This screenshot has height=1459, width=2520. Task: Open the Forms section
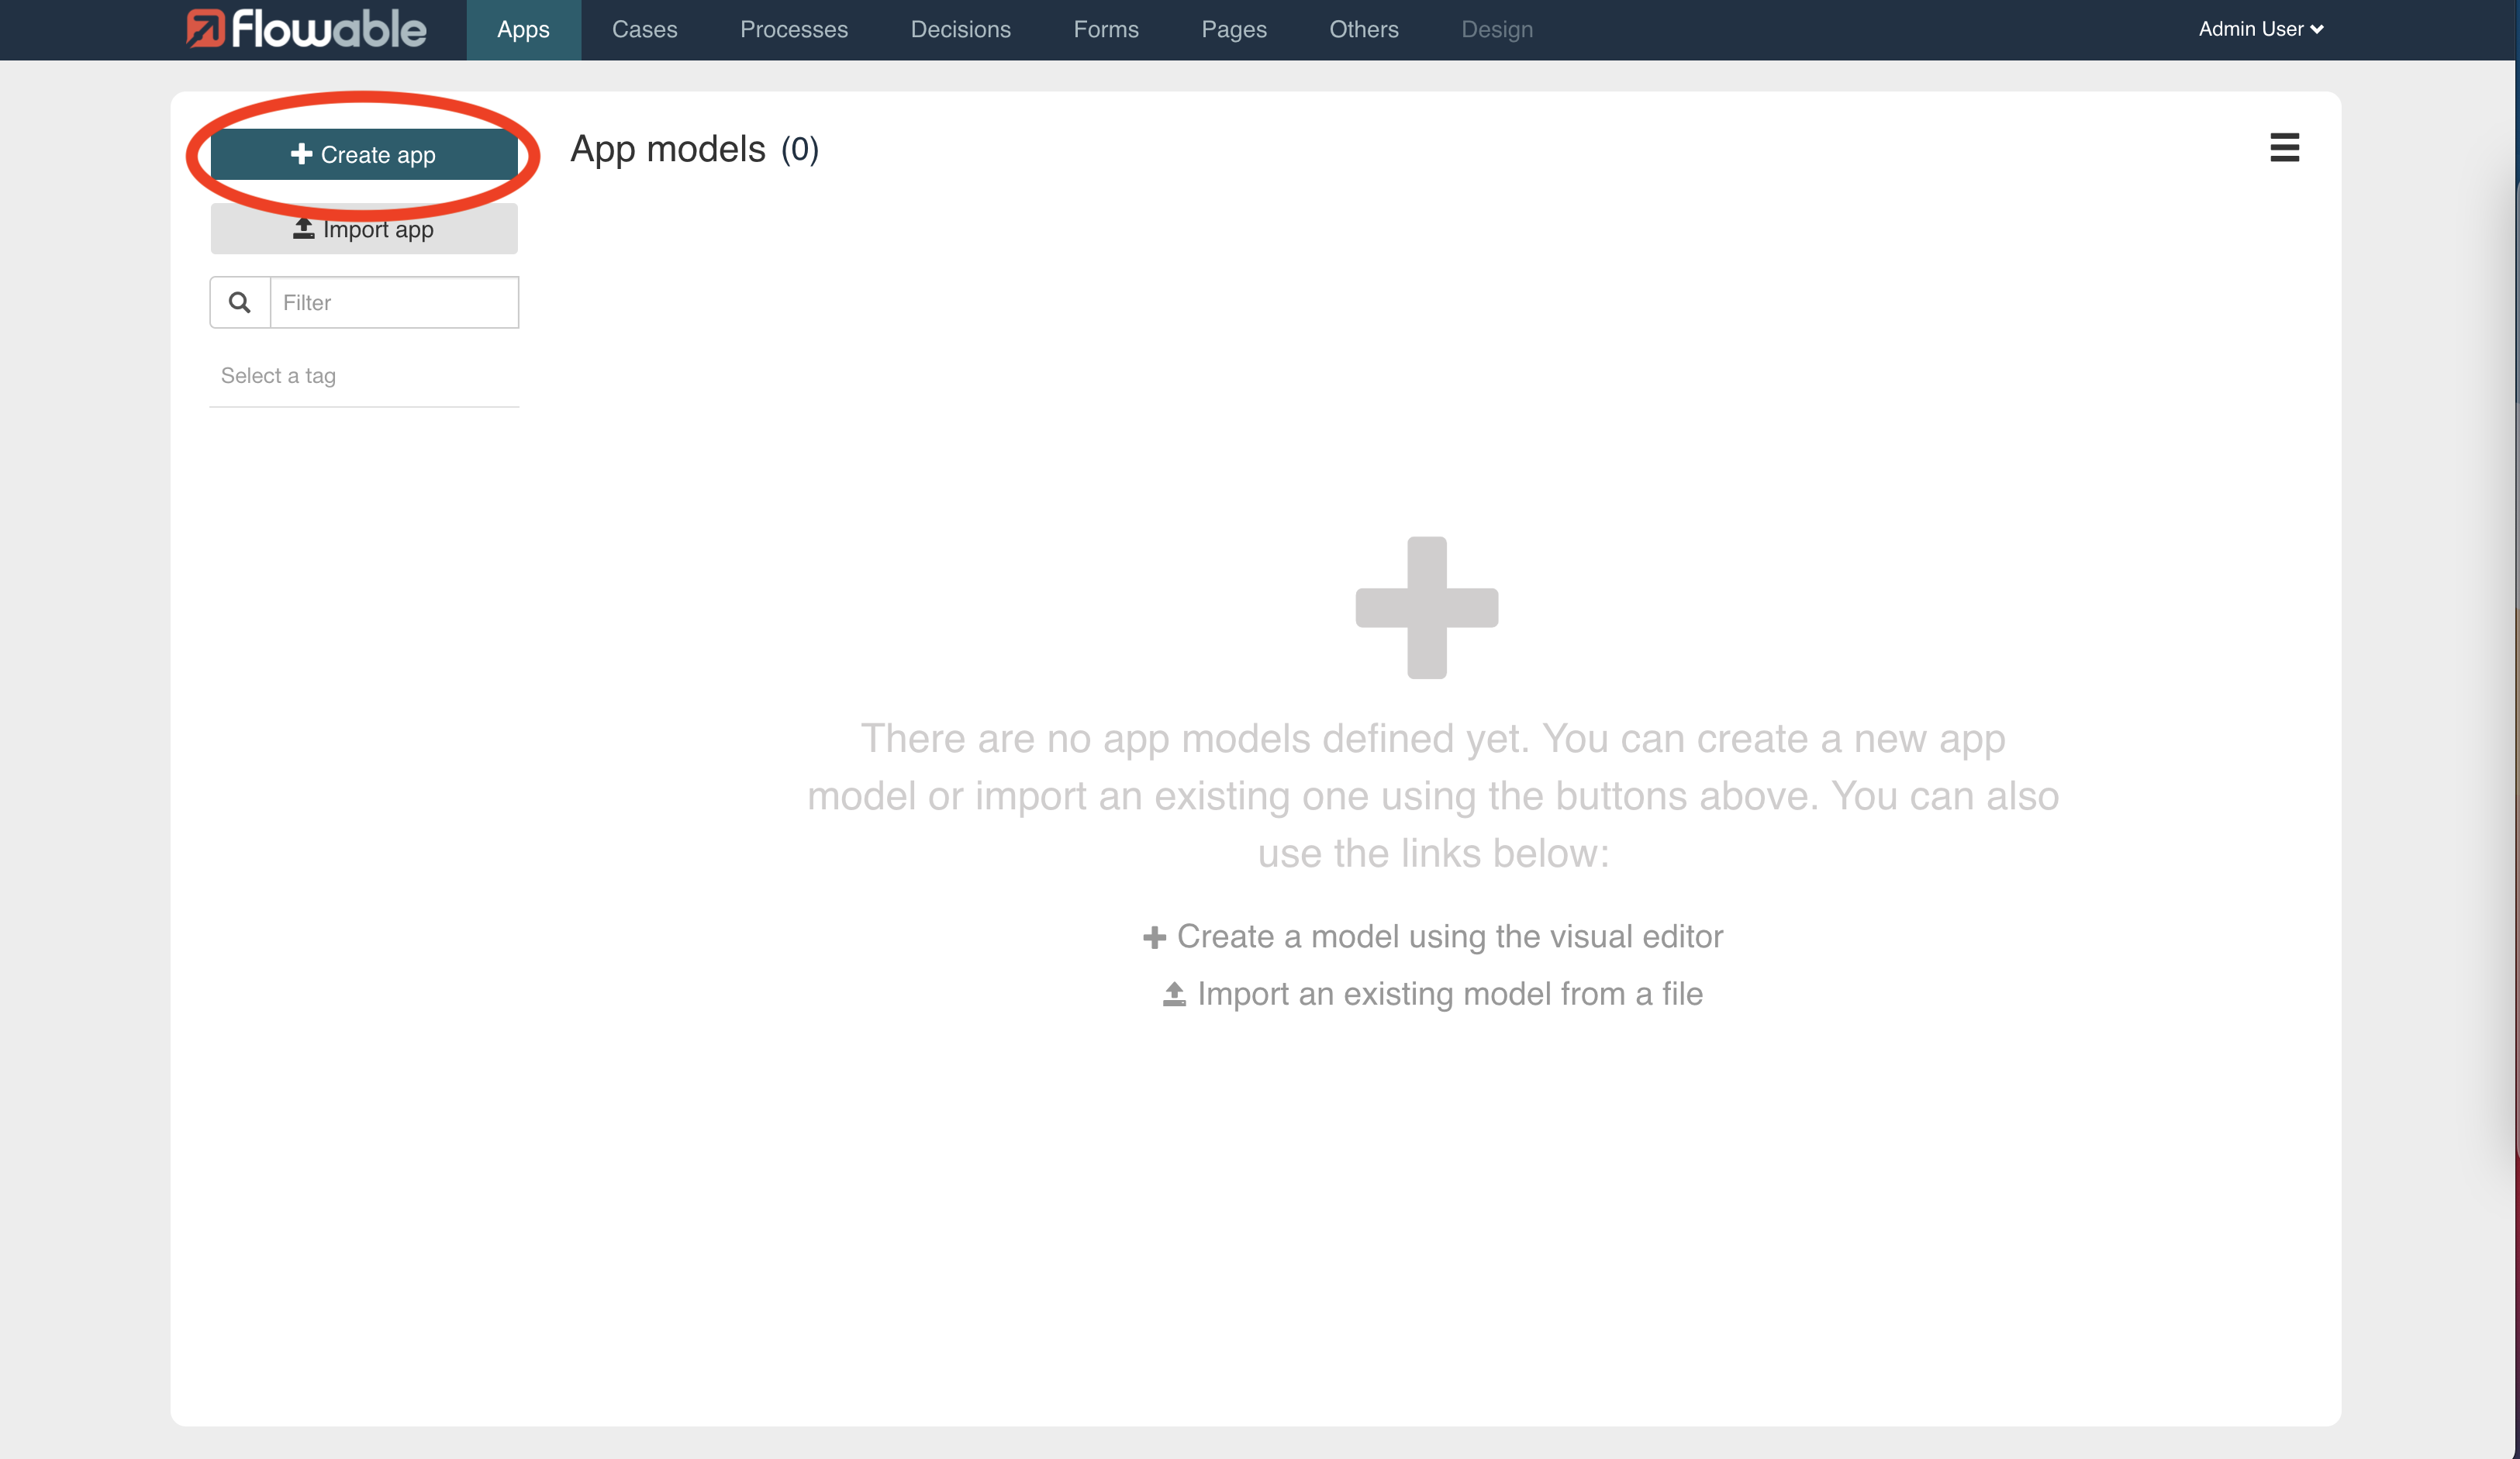(x=1105, y=29)
